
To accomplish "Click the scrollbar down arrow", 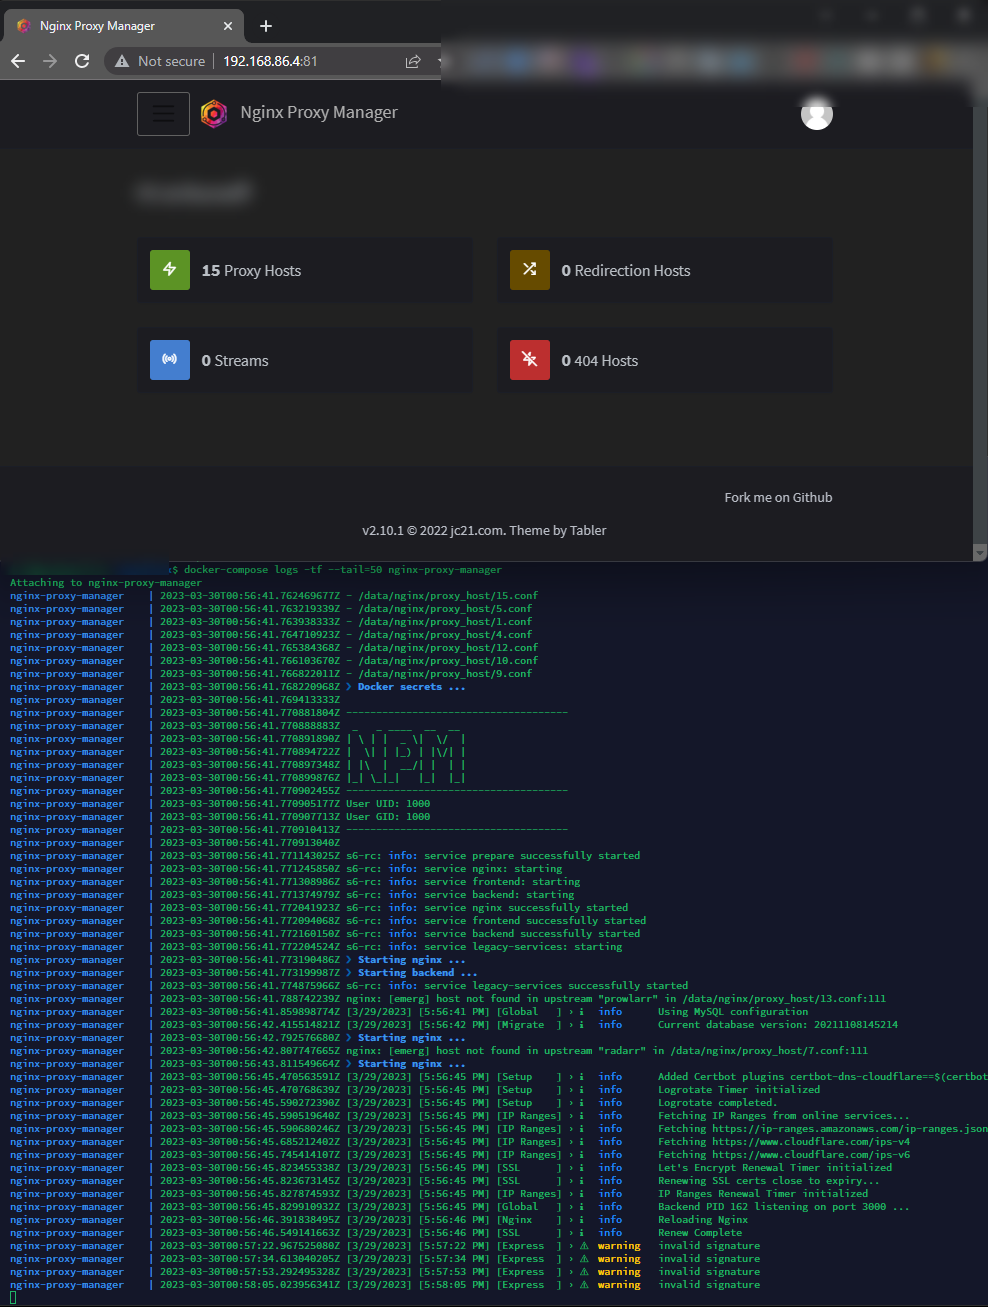I will [981, 551].
